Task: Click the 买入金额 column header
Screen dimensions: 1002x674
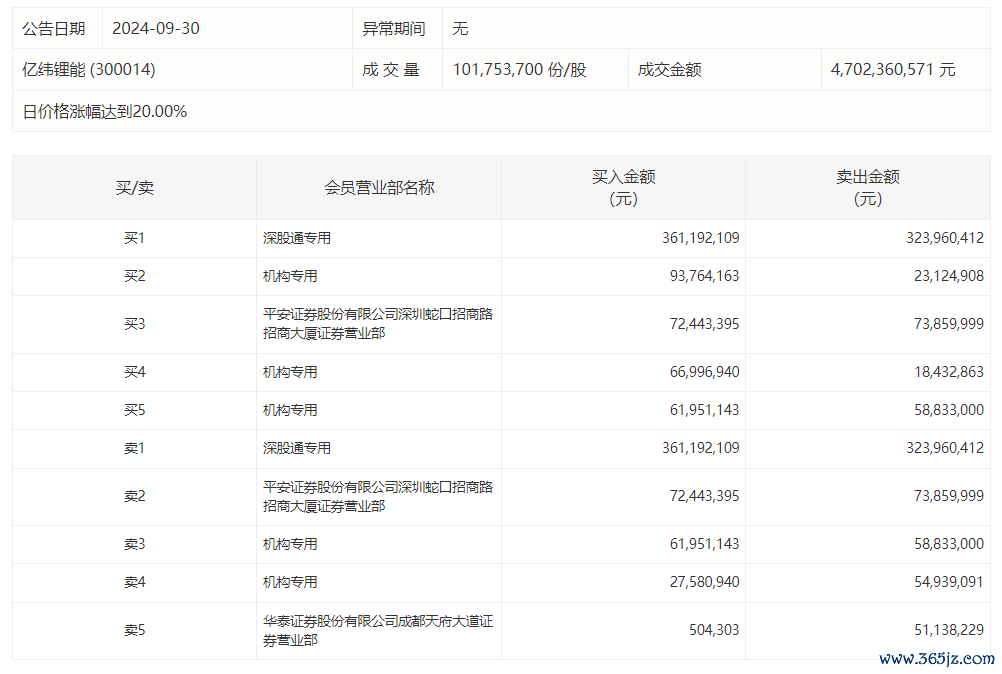Action: (x=624, y=188)
